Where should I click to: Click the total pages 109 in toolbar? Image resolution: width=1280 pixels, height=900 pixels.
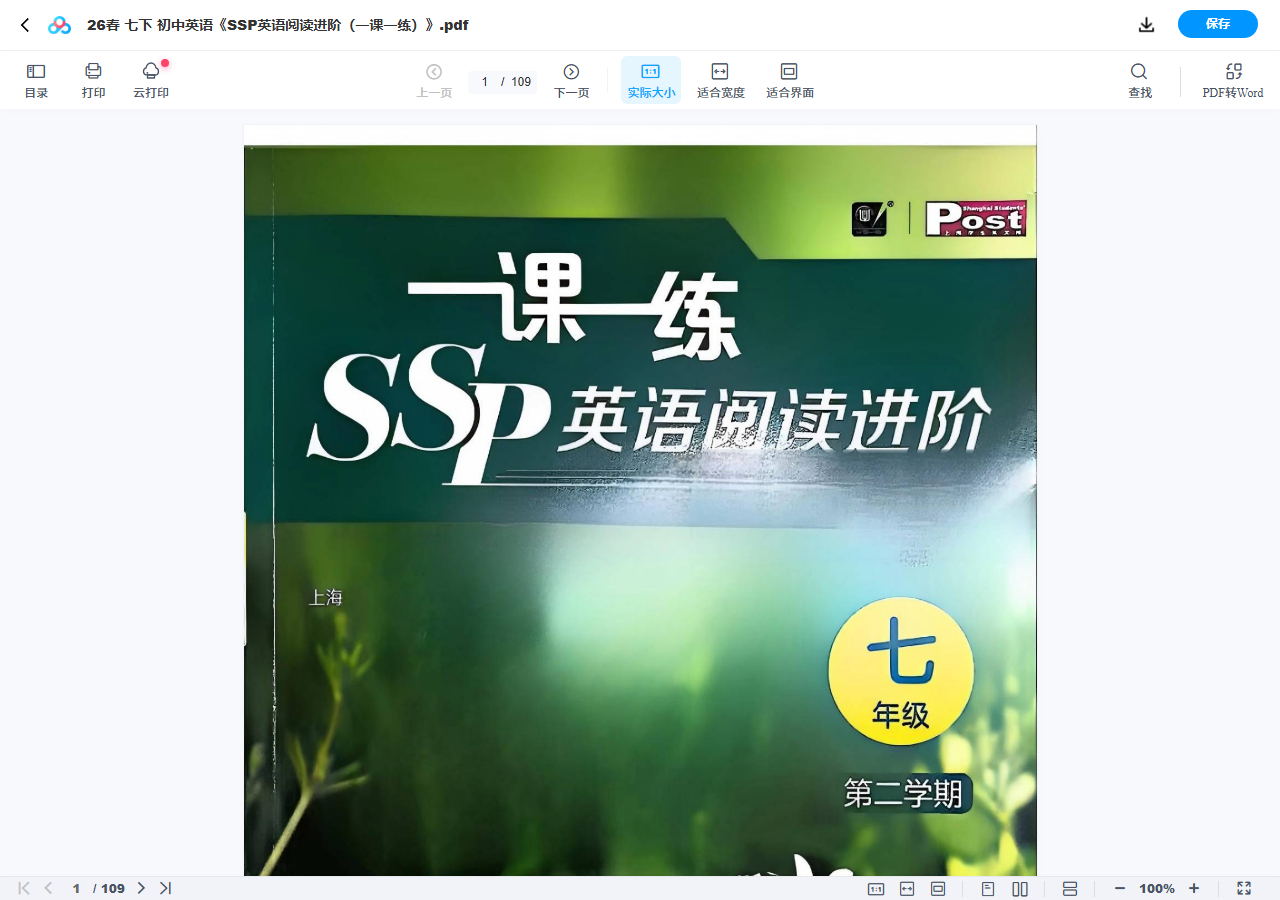pyautogui.click(x=521, y=82)
